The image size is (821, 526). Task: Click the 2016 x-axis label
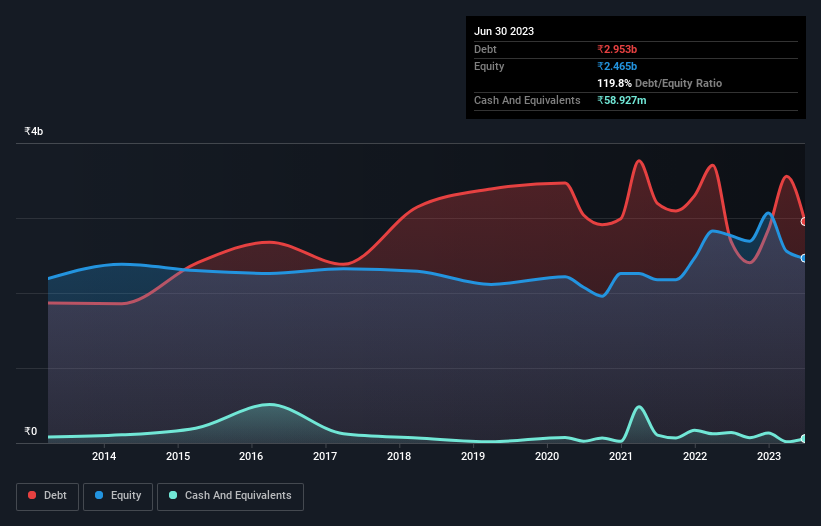click(x=251, y=456)
